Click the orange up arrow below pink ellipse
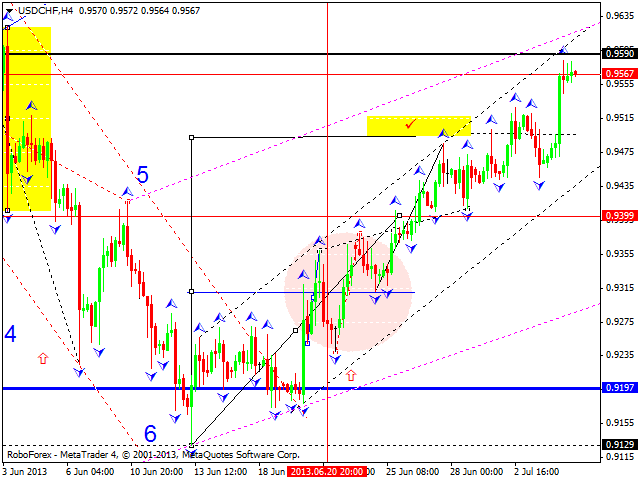The image size is (640, 480). coord(351,376)
